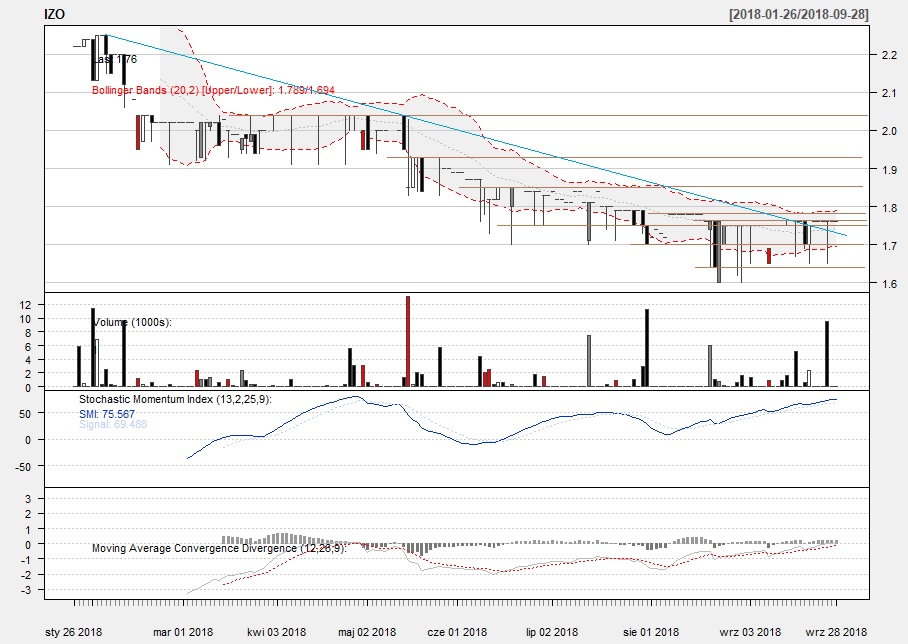
Task: Click the 50 tick on the SMI axis
Action: [x=25, y=414]
